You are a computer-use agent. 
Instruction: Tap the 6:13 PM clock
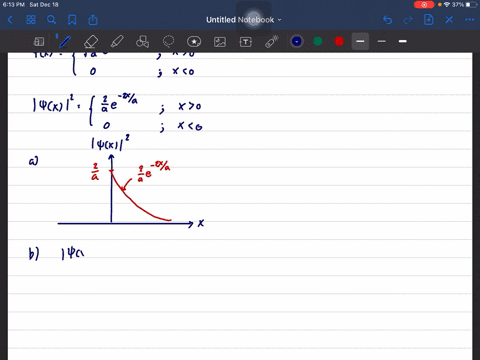coord(14,5)
